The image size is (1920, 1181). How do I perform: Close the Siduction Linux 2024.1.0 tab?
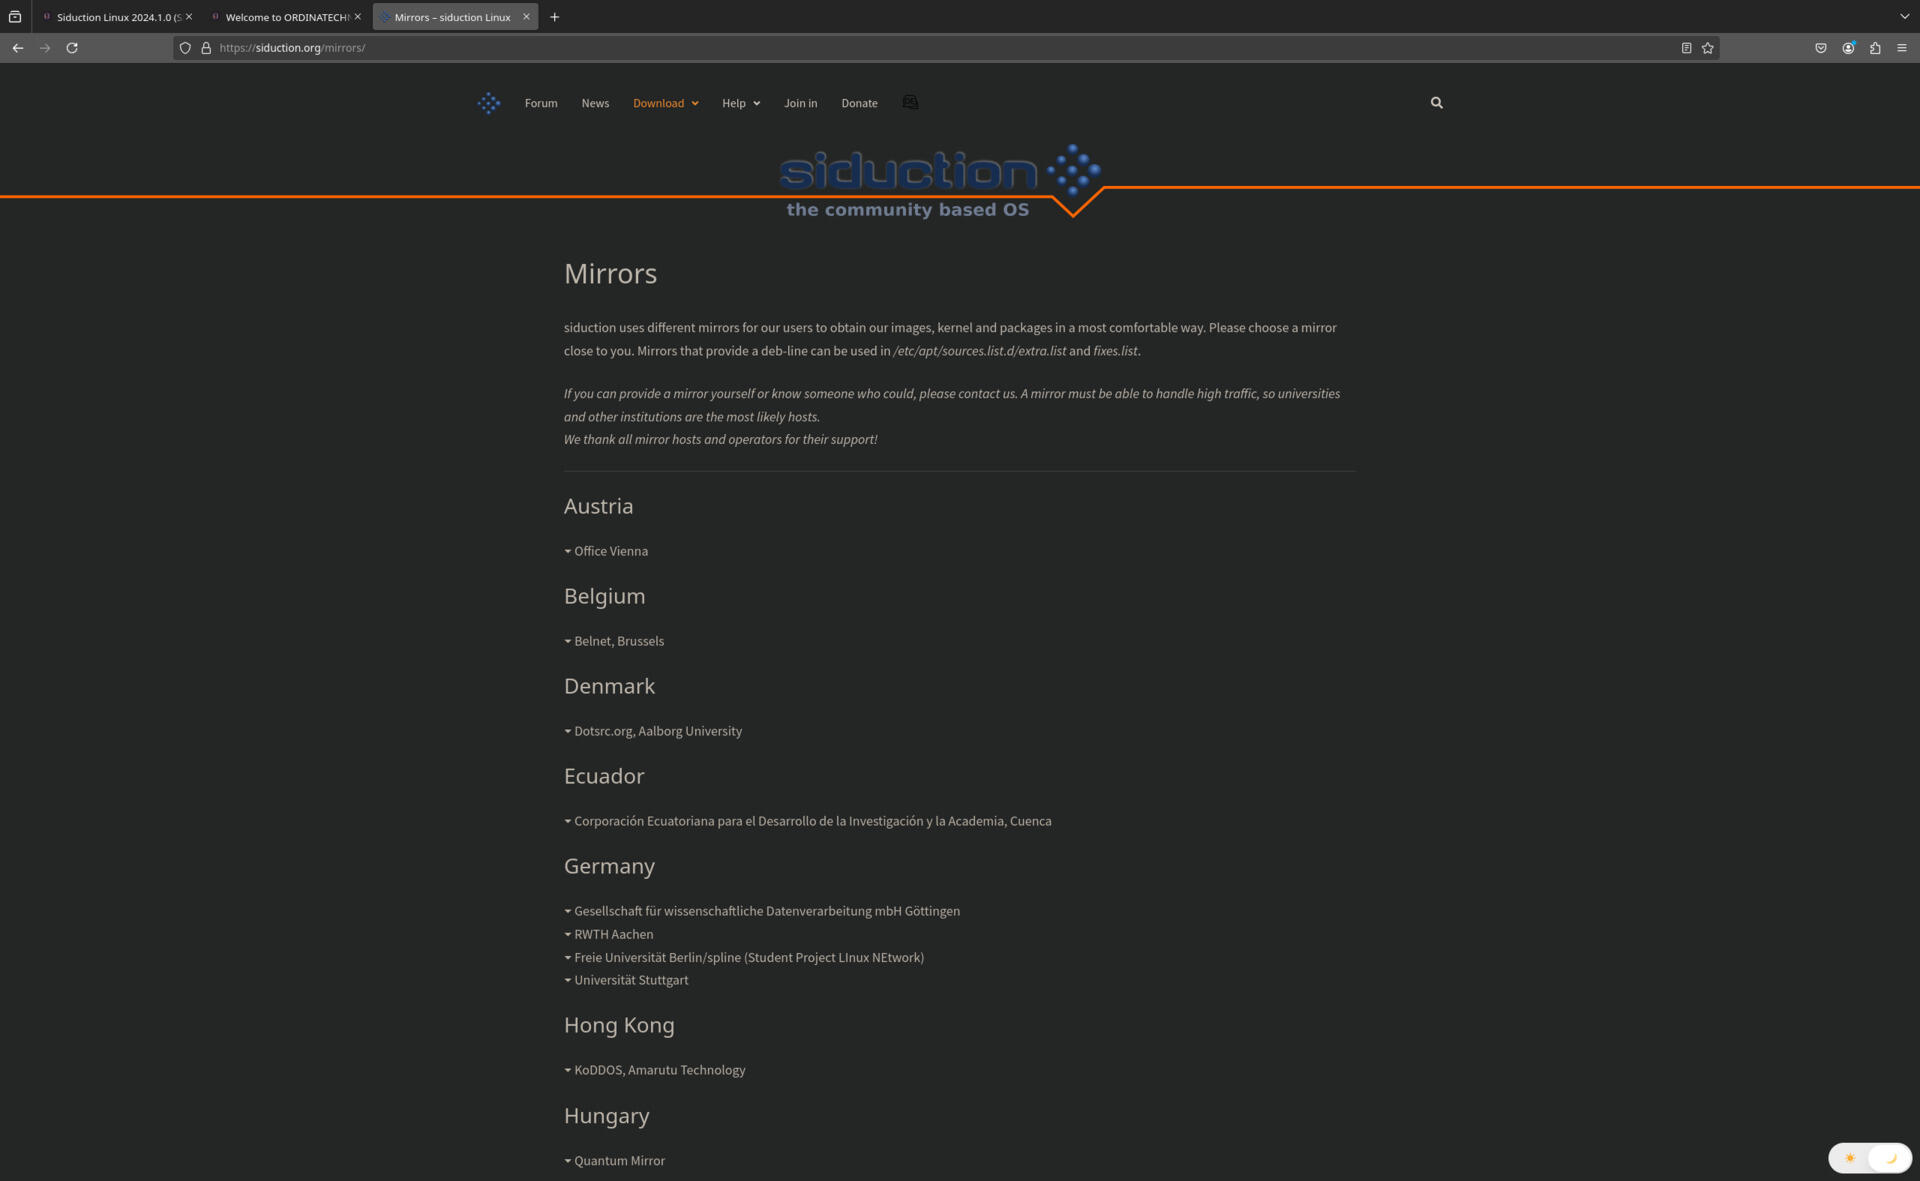point(188,17)
